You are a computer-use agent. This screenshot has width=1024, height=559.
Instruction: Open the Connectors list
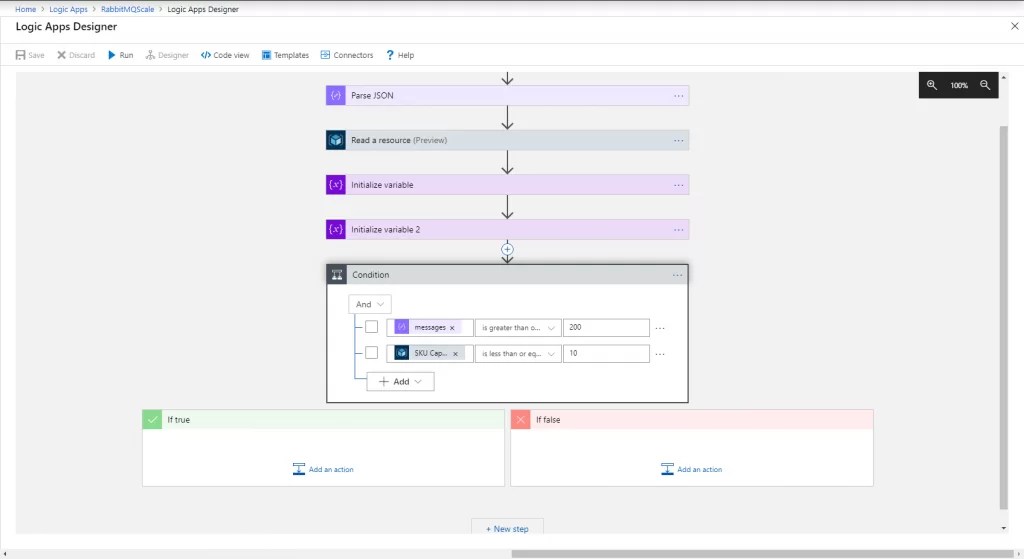(347, 55)
